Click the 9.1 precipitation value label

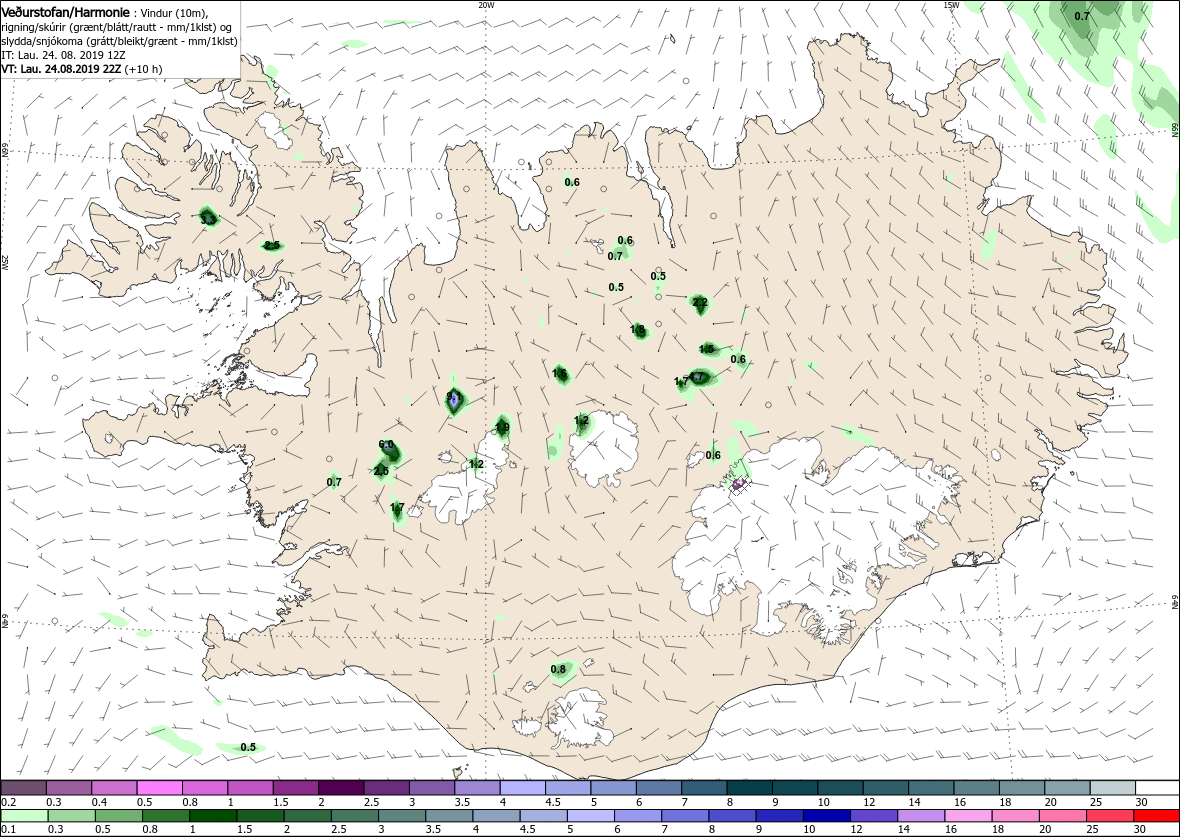pyautogui.click(x=453, y=396)
